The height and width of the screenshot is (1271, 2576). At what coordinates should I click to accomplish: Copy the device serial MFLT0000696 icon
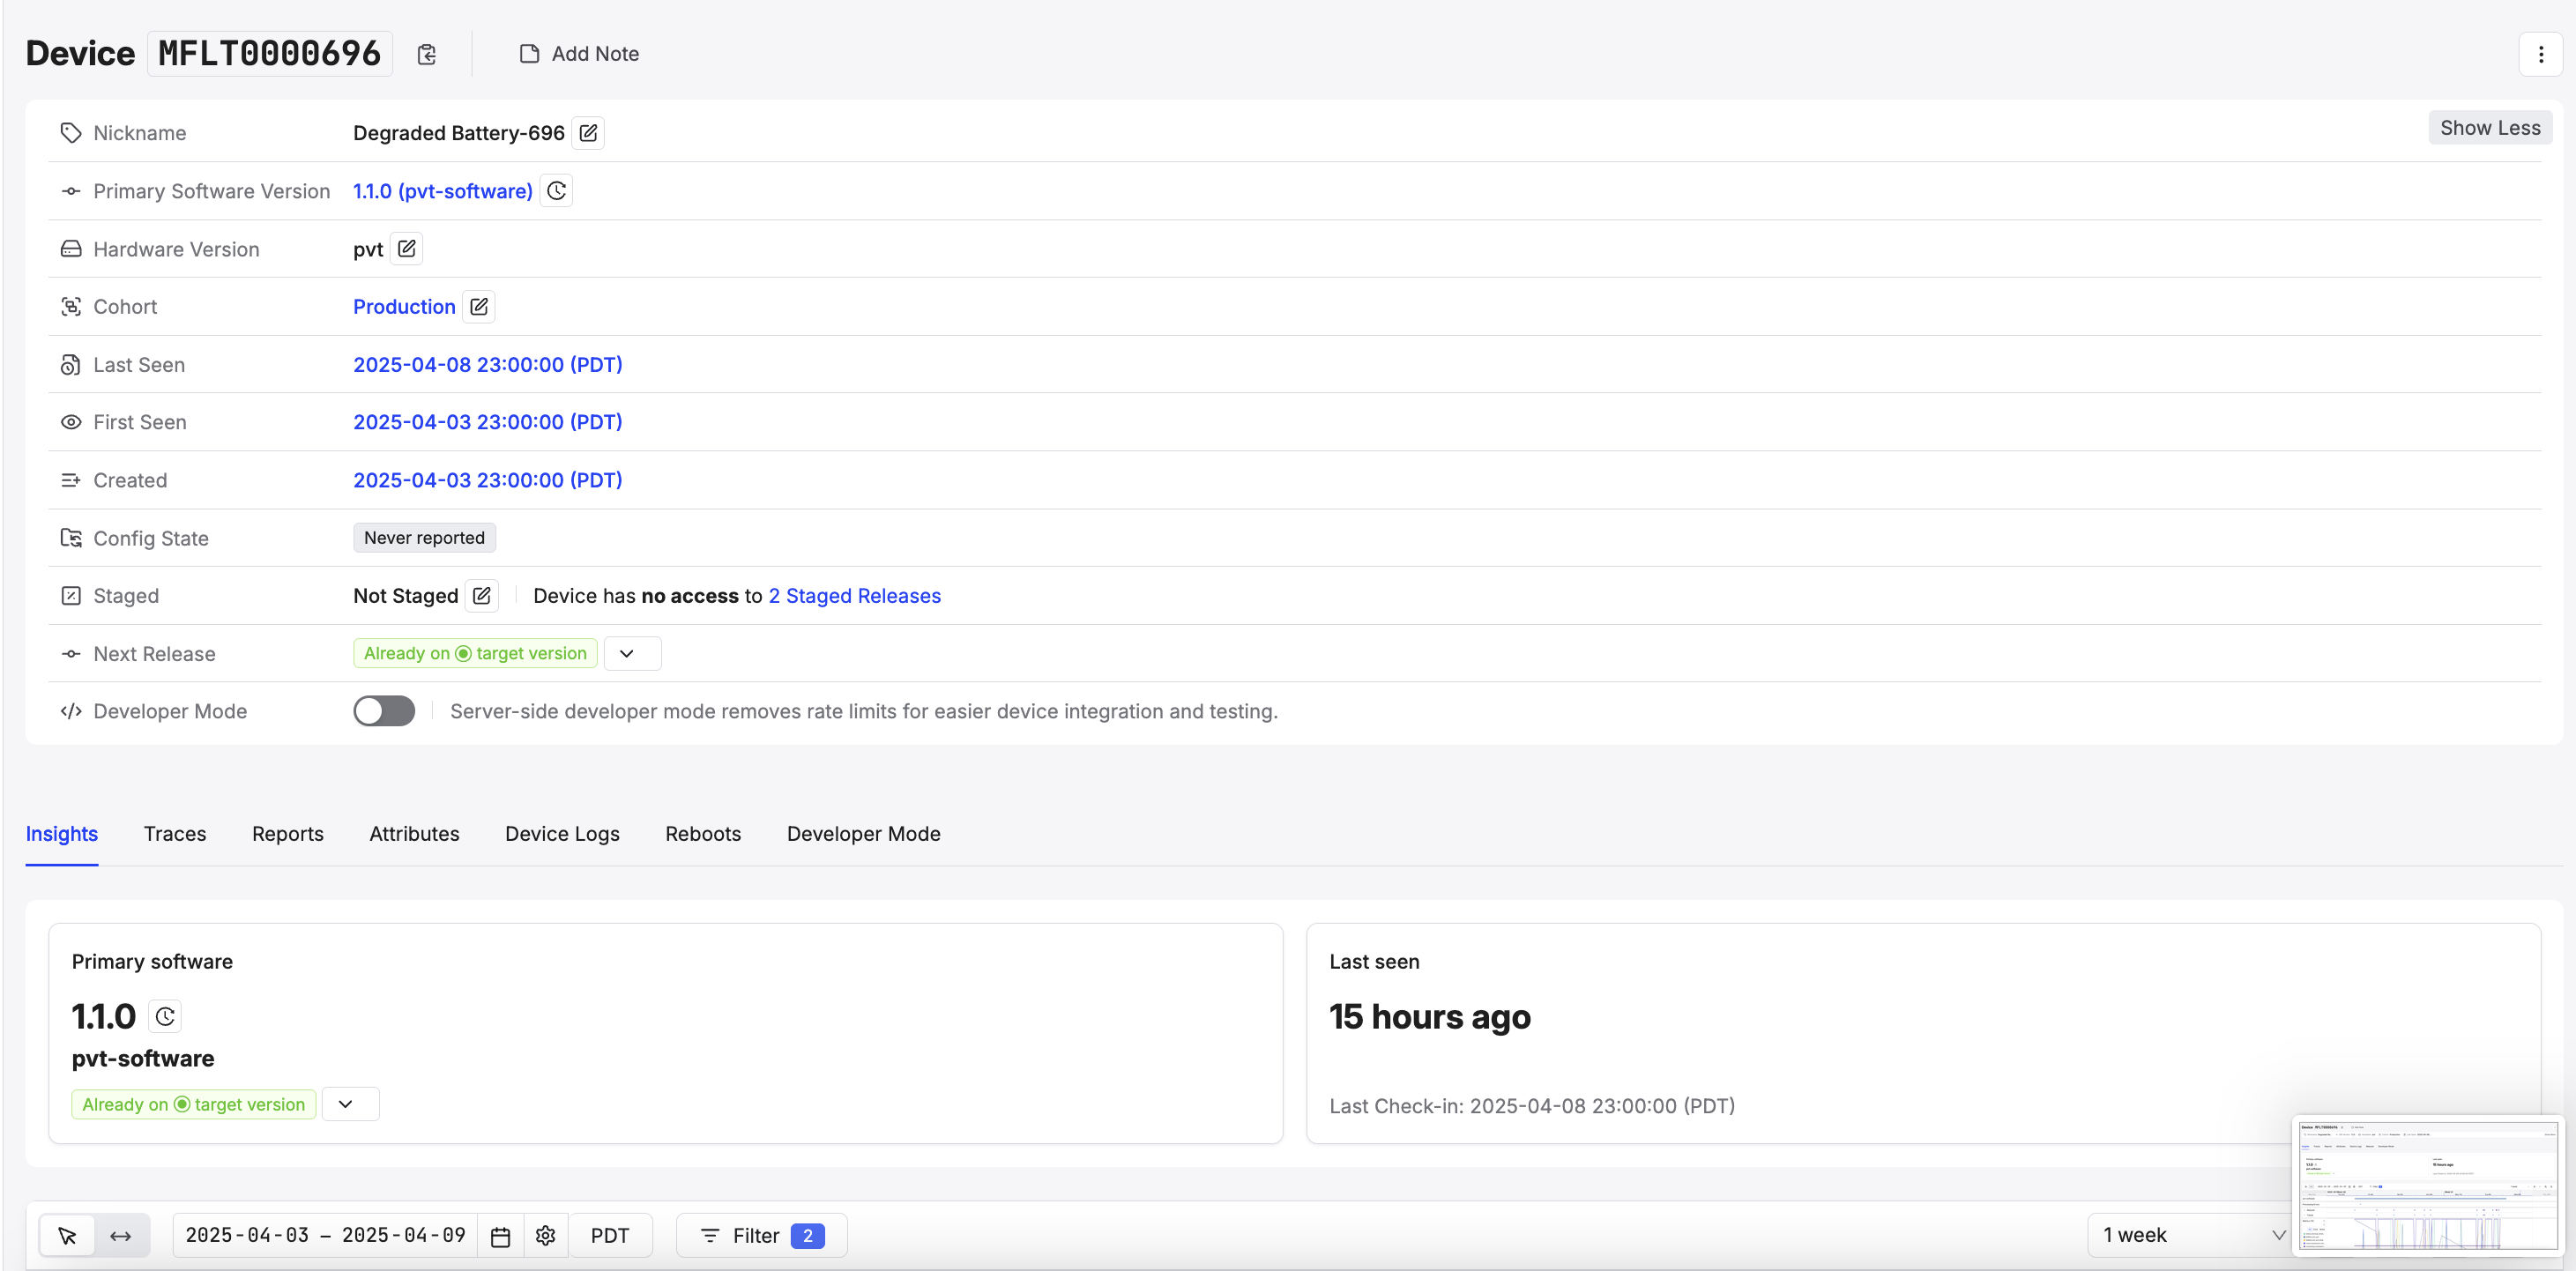click(x=427, y=54)
